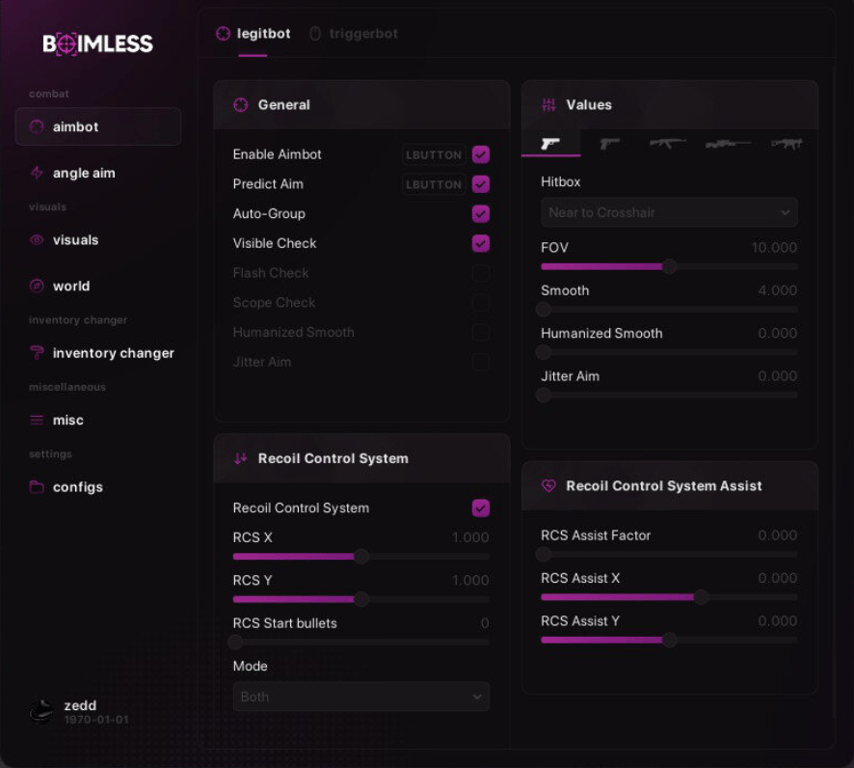Viewport: 854px width, 768px height.
Task: Click the Jitter Aim slider in Values
Action: point(669,395)
